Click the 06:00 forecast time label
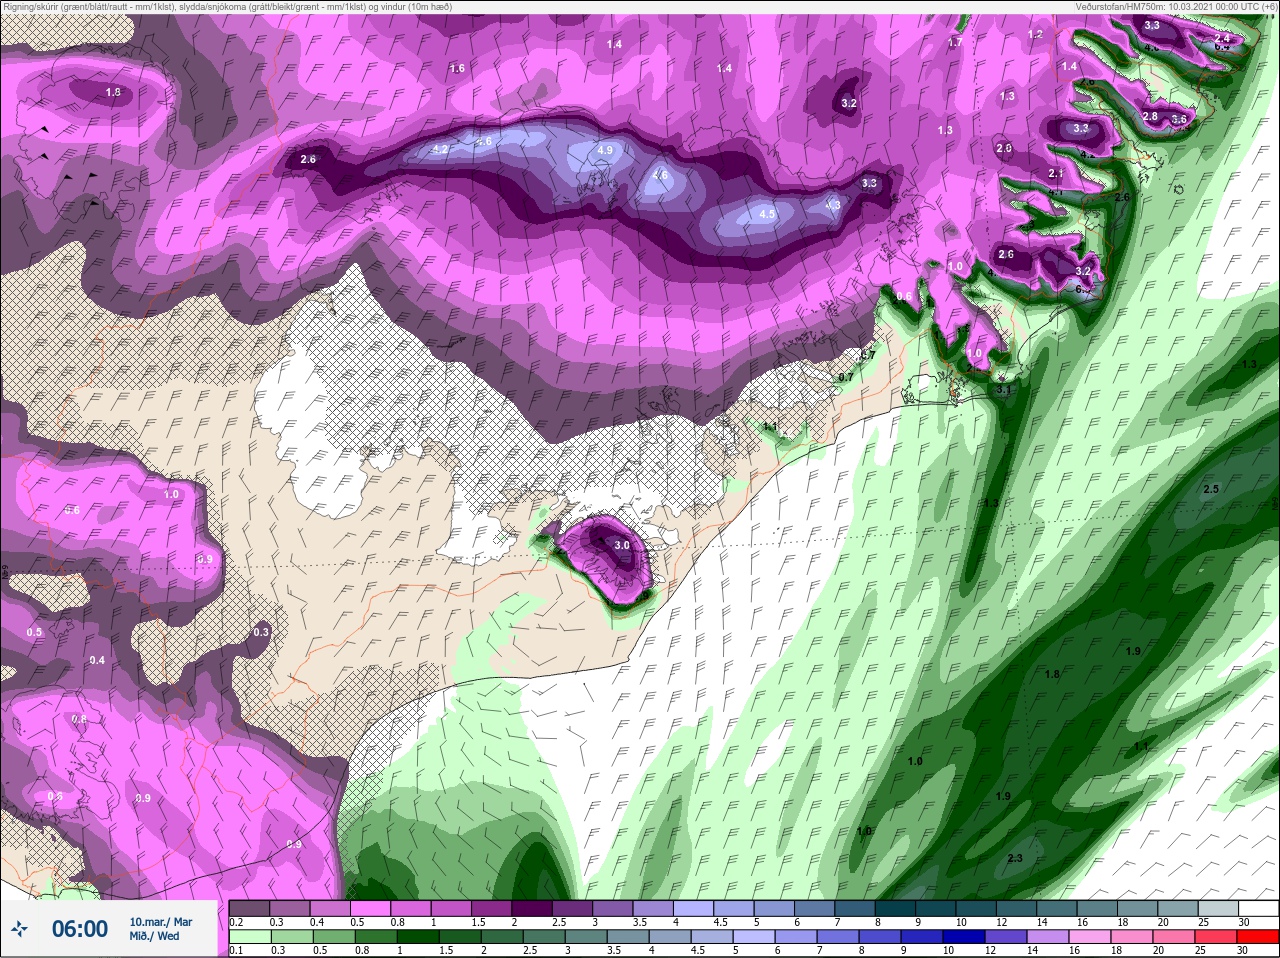The image size is (1280, 958). (x=80, y=929)
